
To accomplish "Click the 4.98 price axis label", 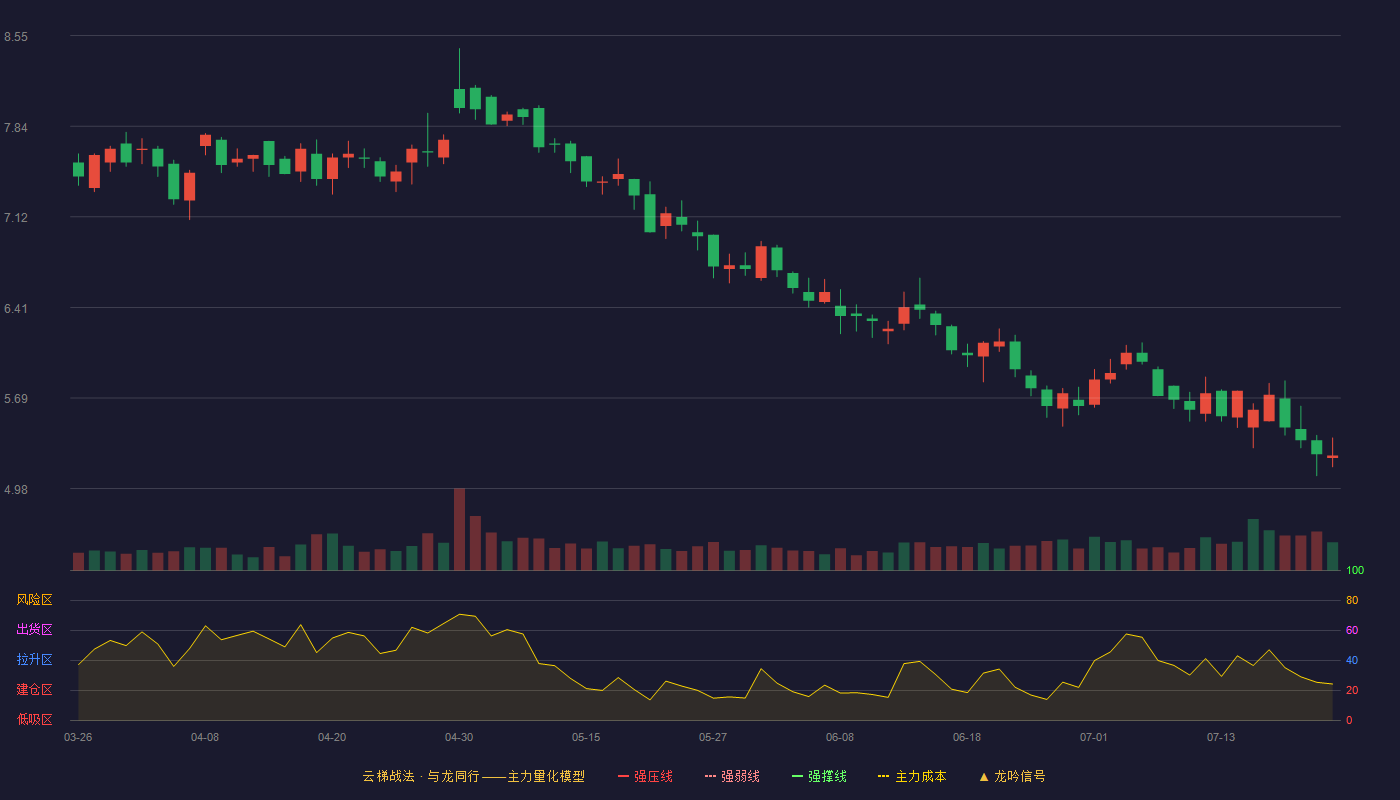I will (x=16, y=490).
